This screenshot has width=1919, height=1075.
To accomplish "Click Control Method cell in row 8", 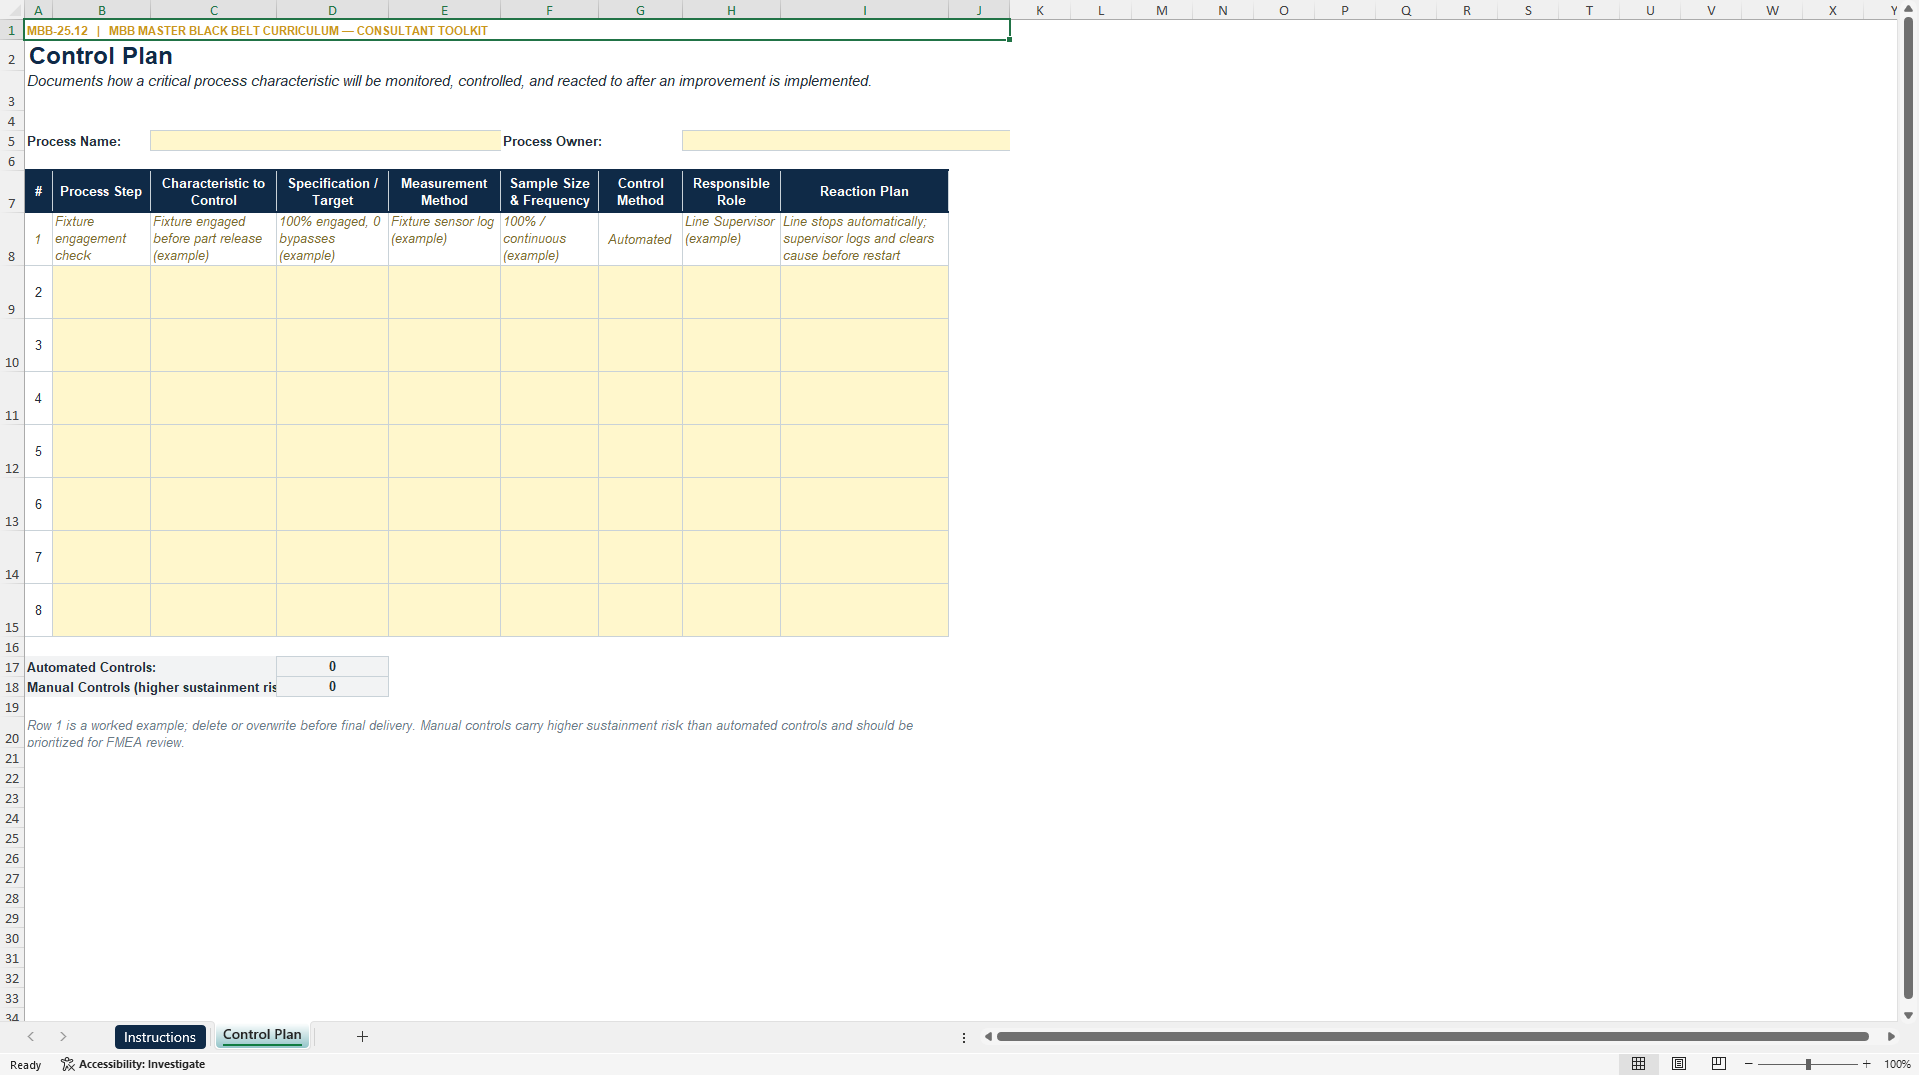I will click(x=640, y=610).
